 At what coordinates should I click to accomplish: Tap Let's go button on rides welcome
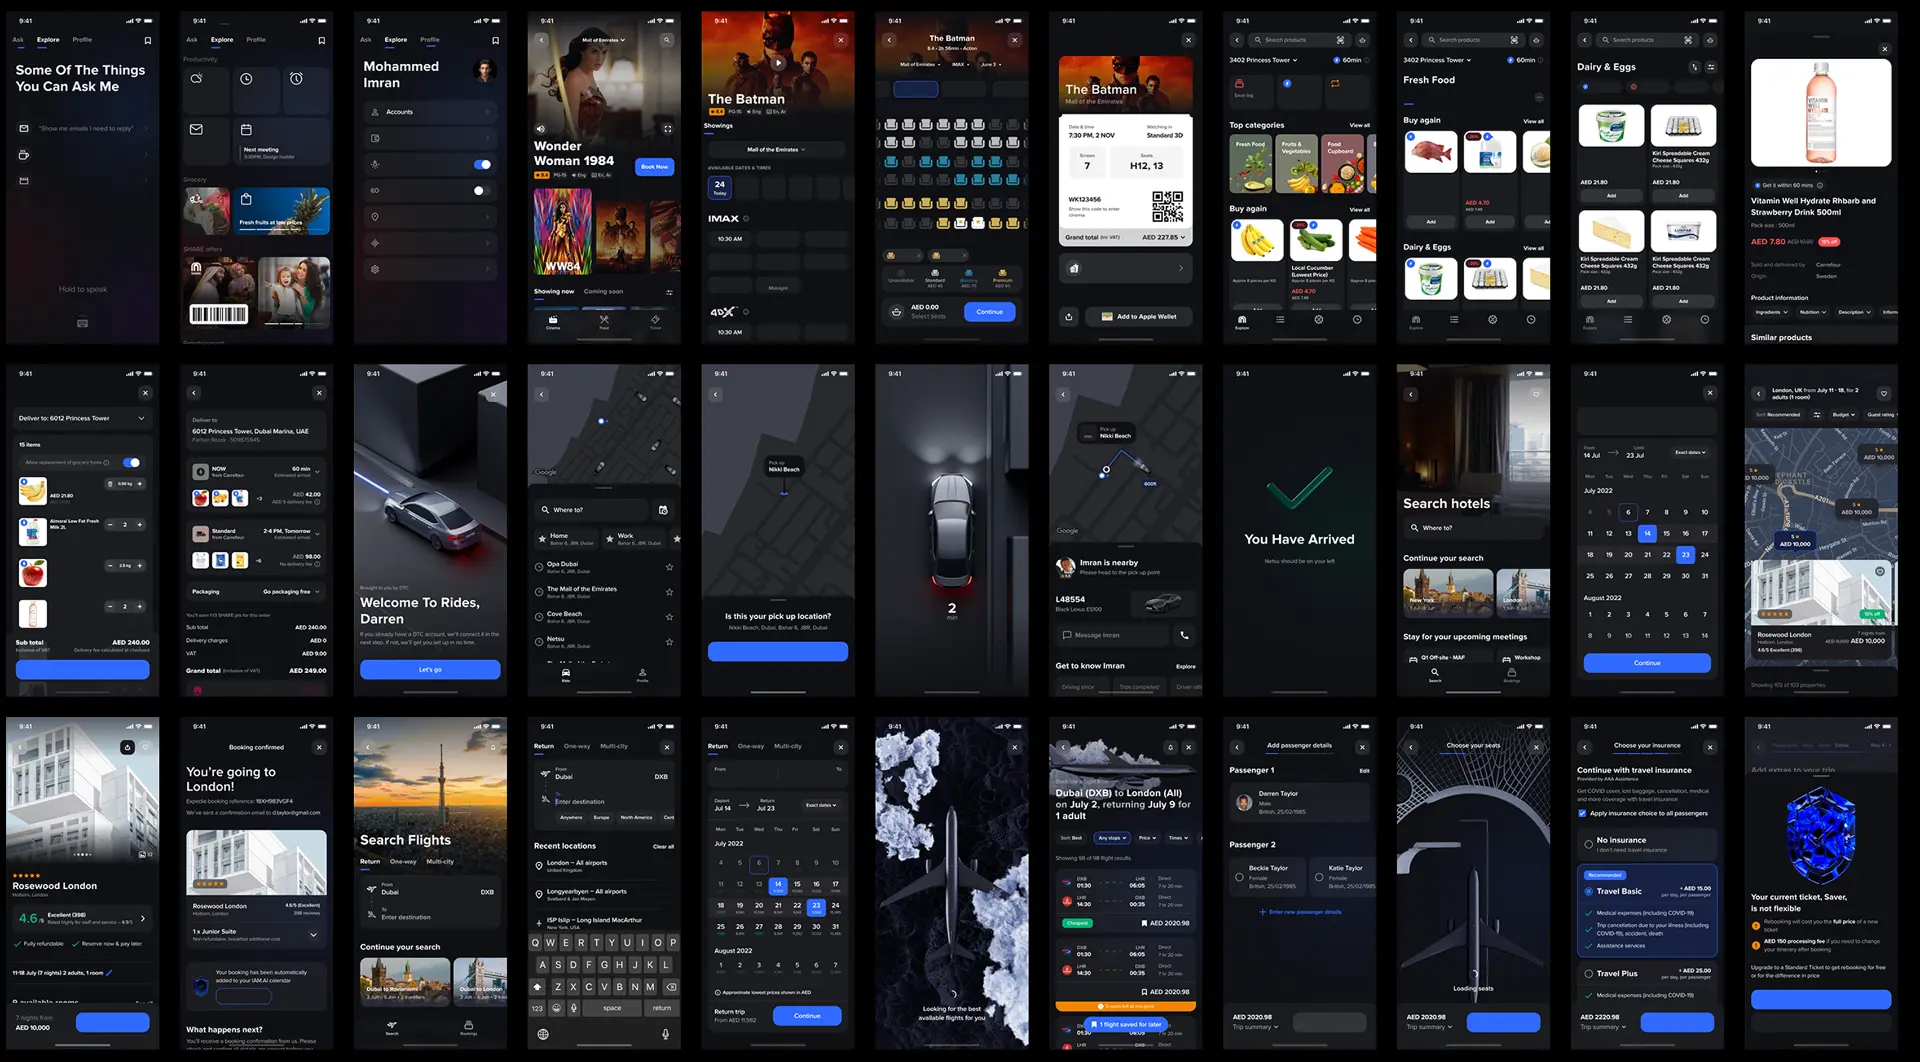430,670
